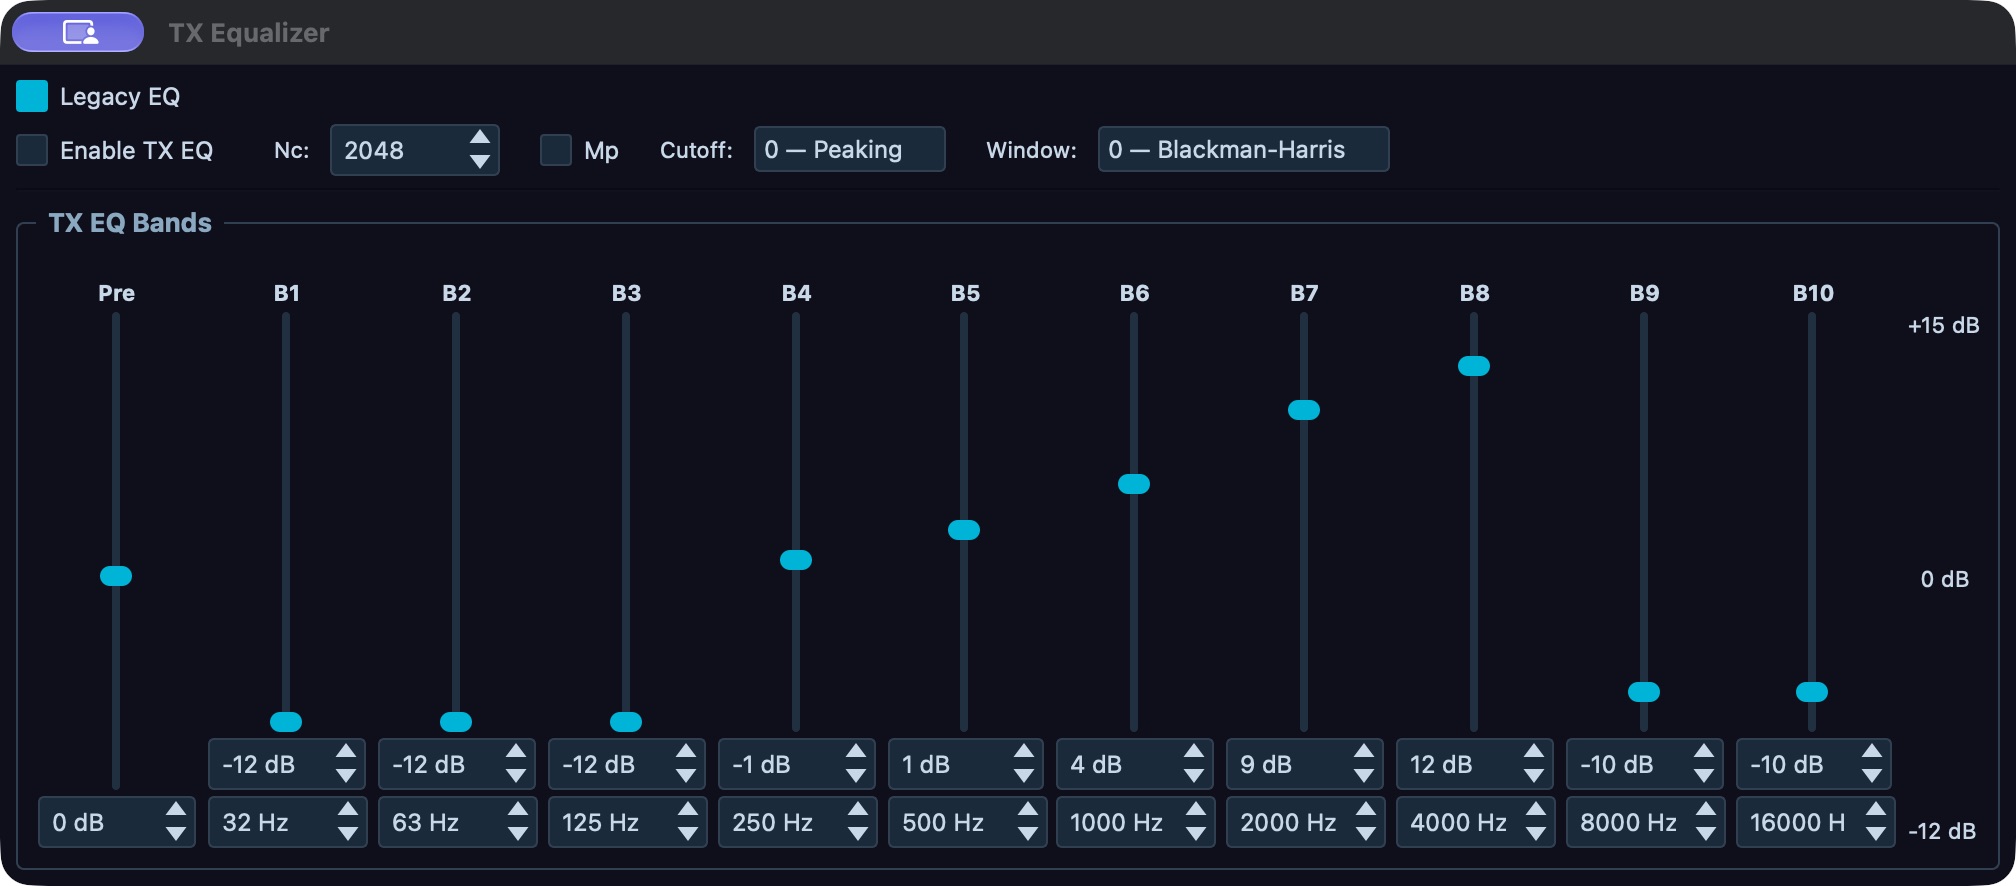Uncheck the Legacy EQ checkbox
Viewport: 2016px width, 886px height.
click(x=32, y=96)
